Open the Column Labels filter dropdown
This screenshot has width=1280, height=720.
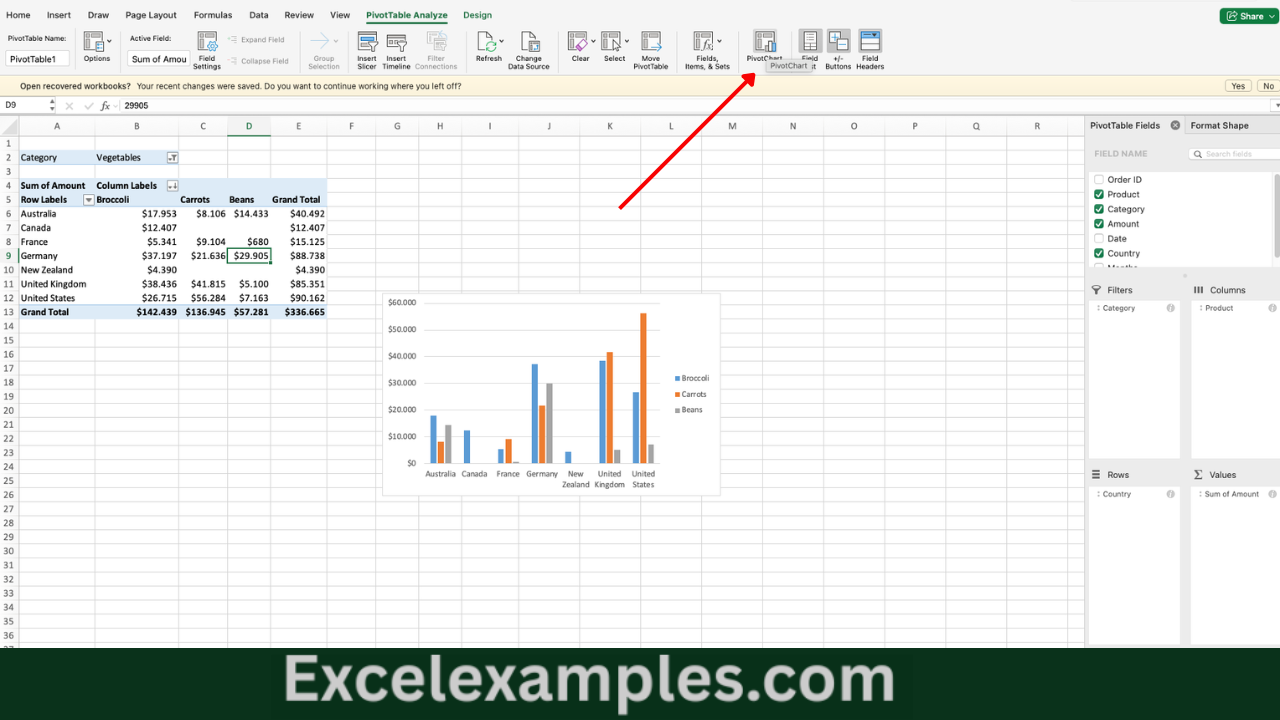click(172, 185)
